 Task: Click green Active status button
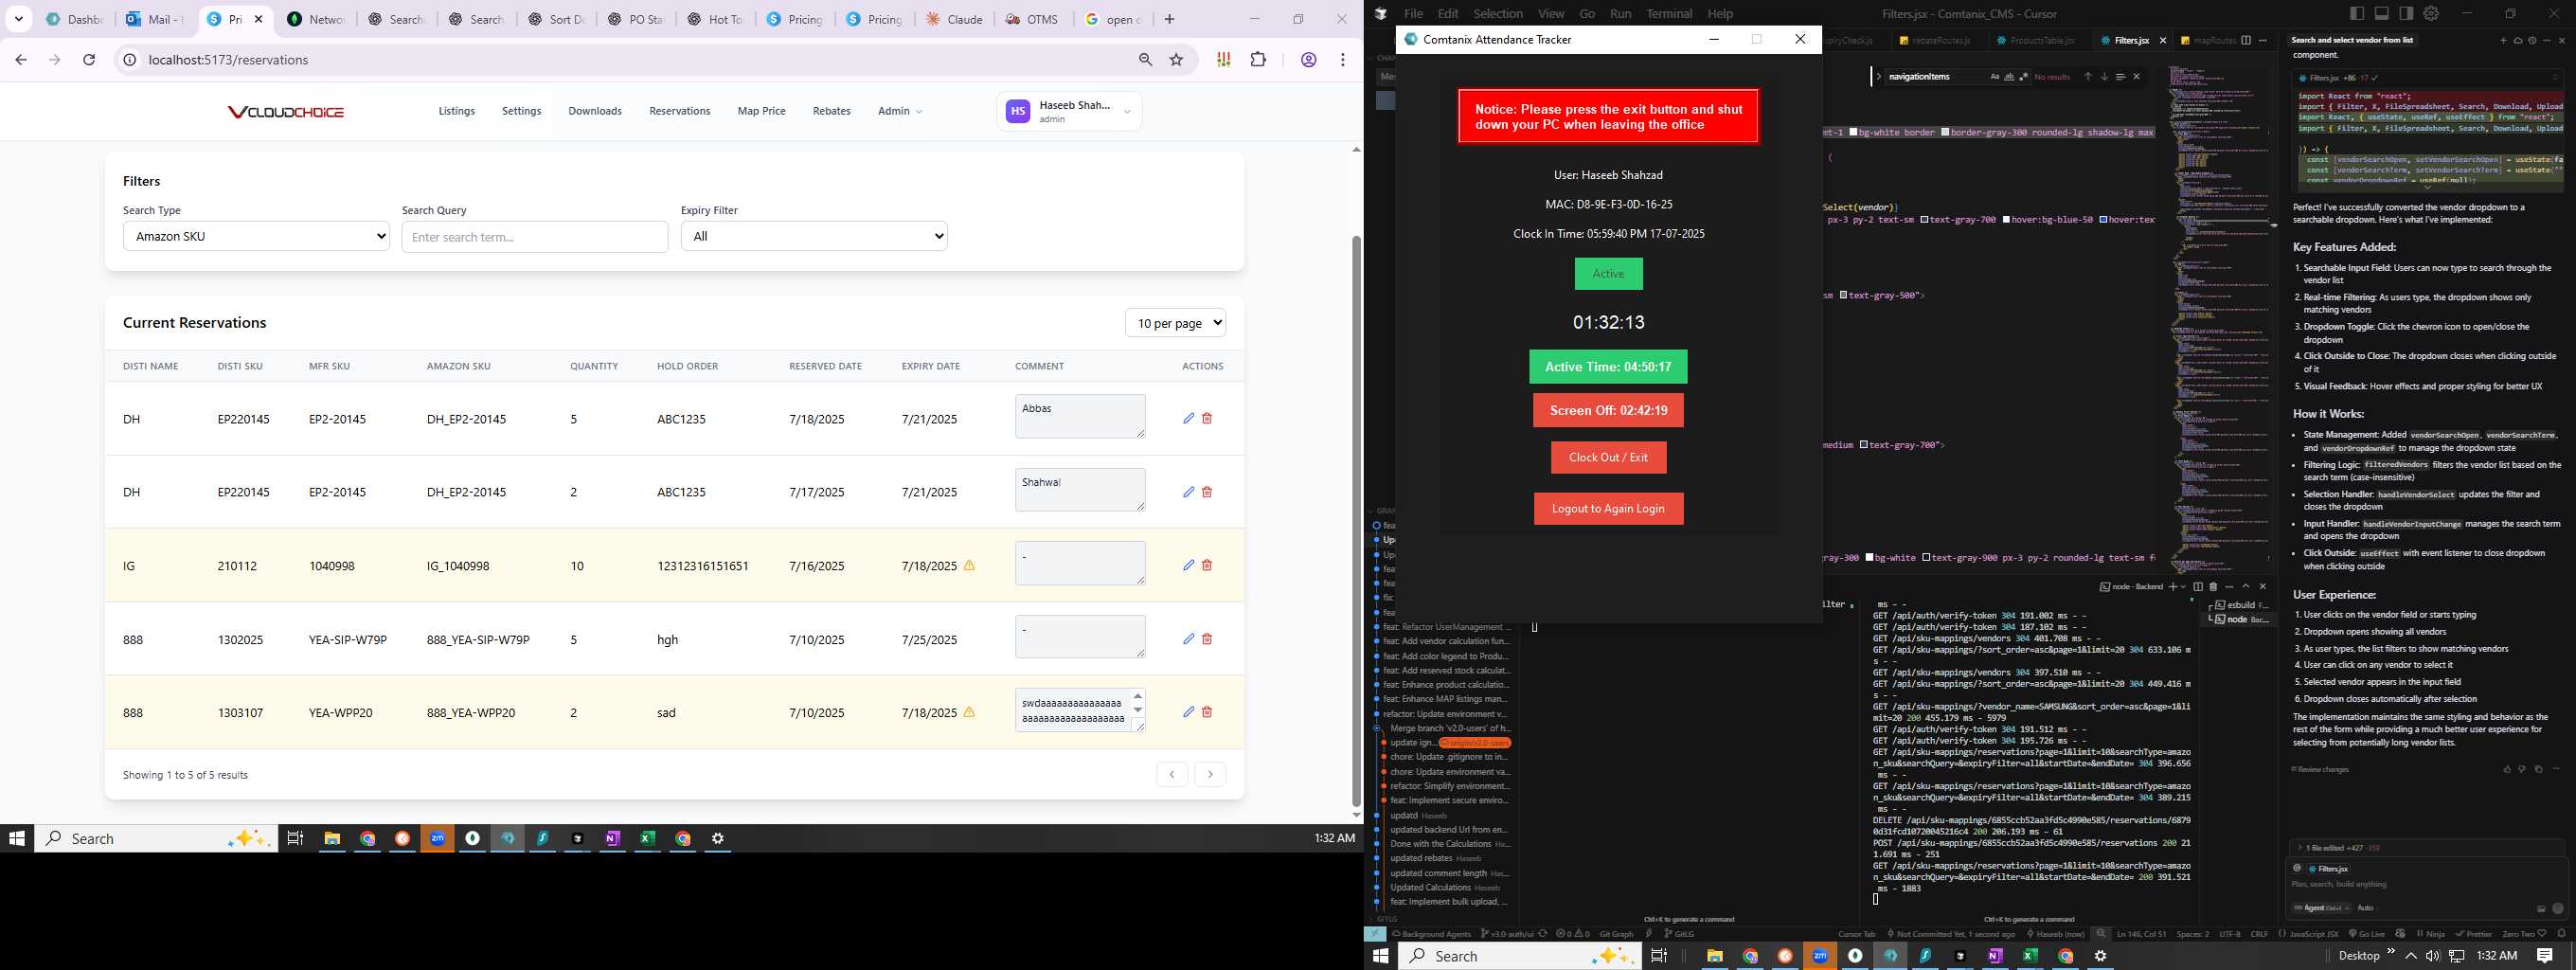click(1608, 274)
